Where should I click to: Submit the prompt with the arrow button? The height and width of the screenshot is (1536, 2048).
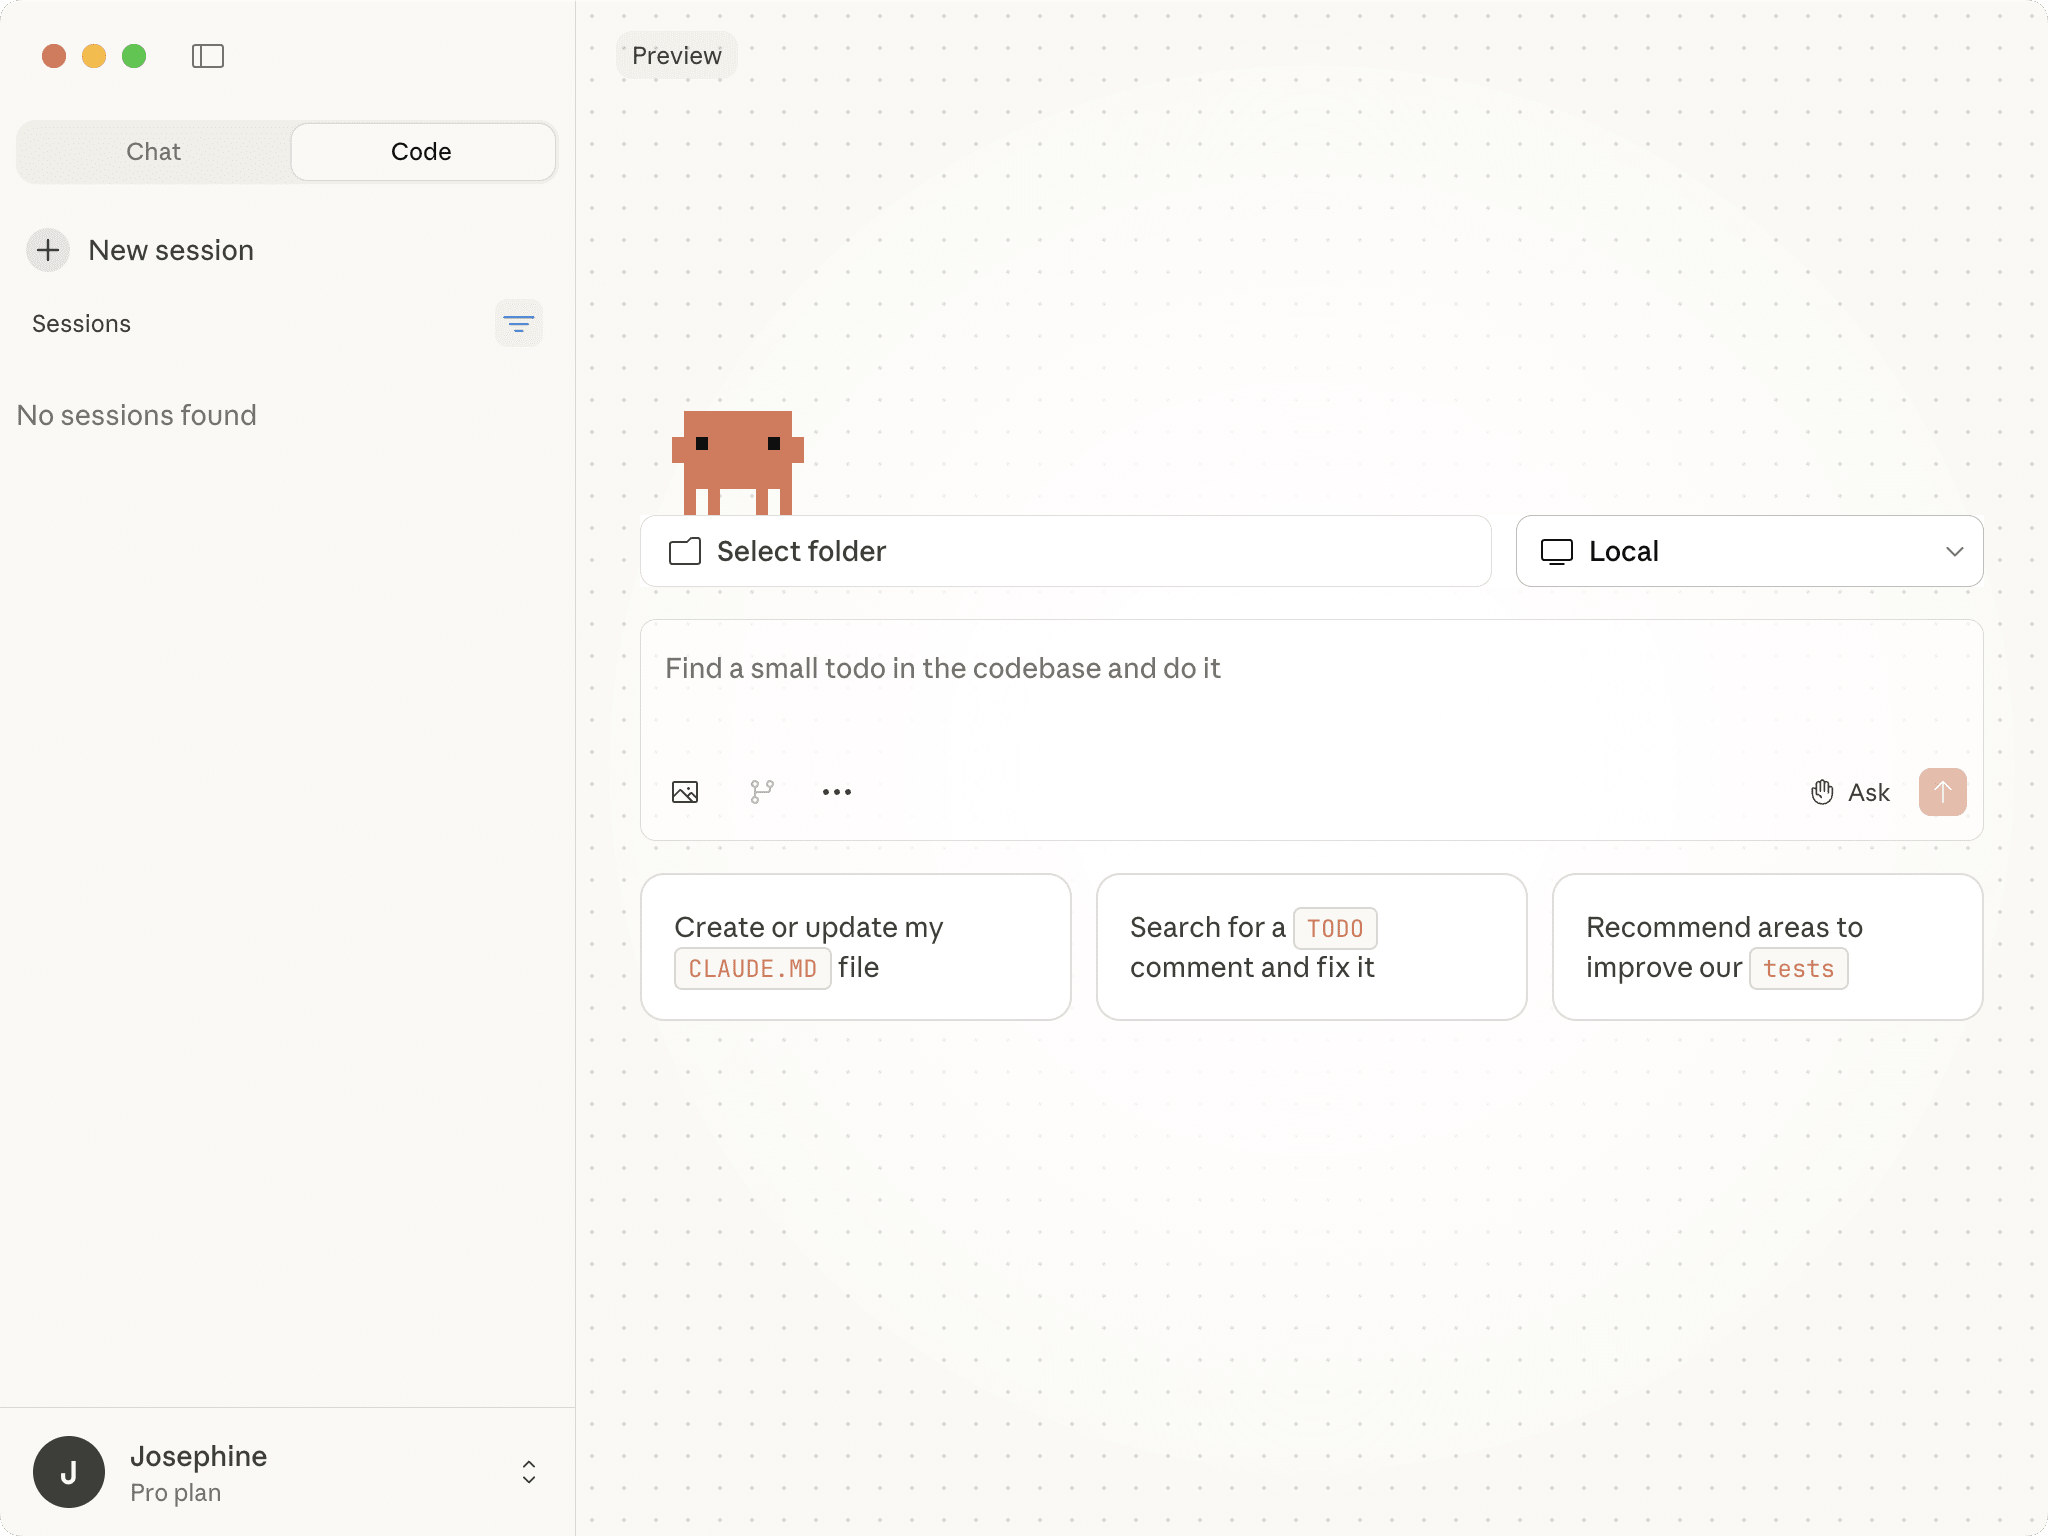pos(1941,791)
